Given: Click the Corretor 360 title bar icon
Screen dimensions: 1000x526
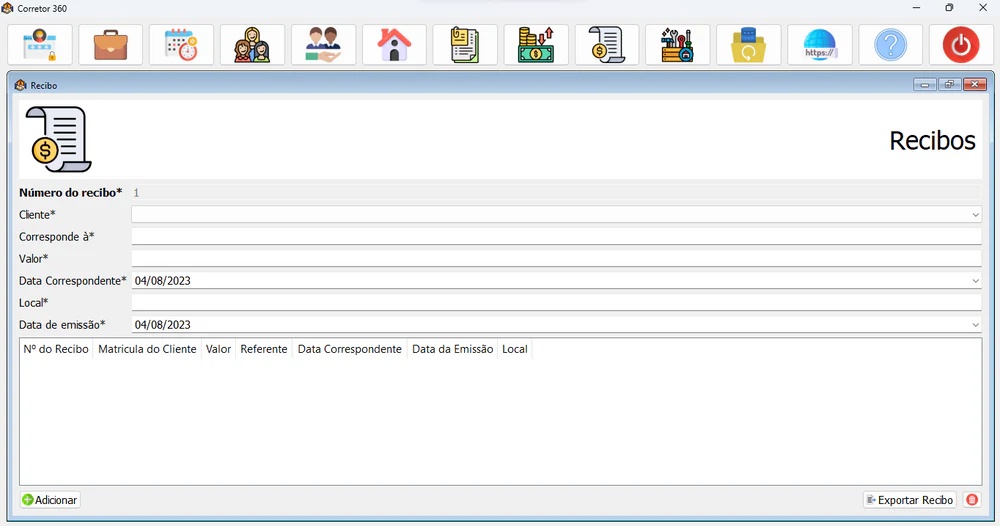Looking at the screenshot, I should pos(8,8).
